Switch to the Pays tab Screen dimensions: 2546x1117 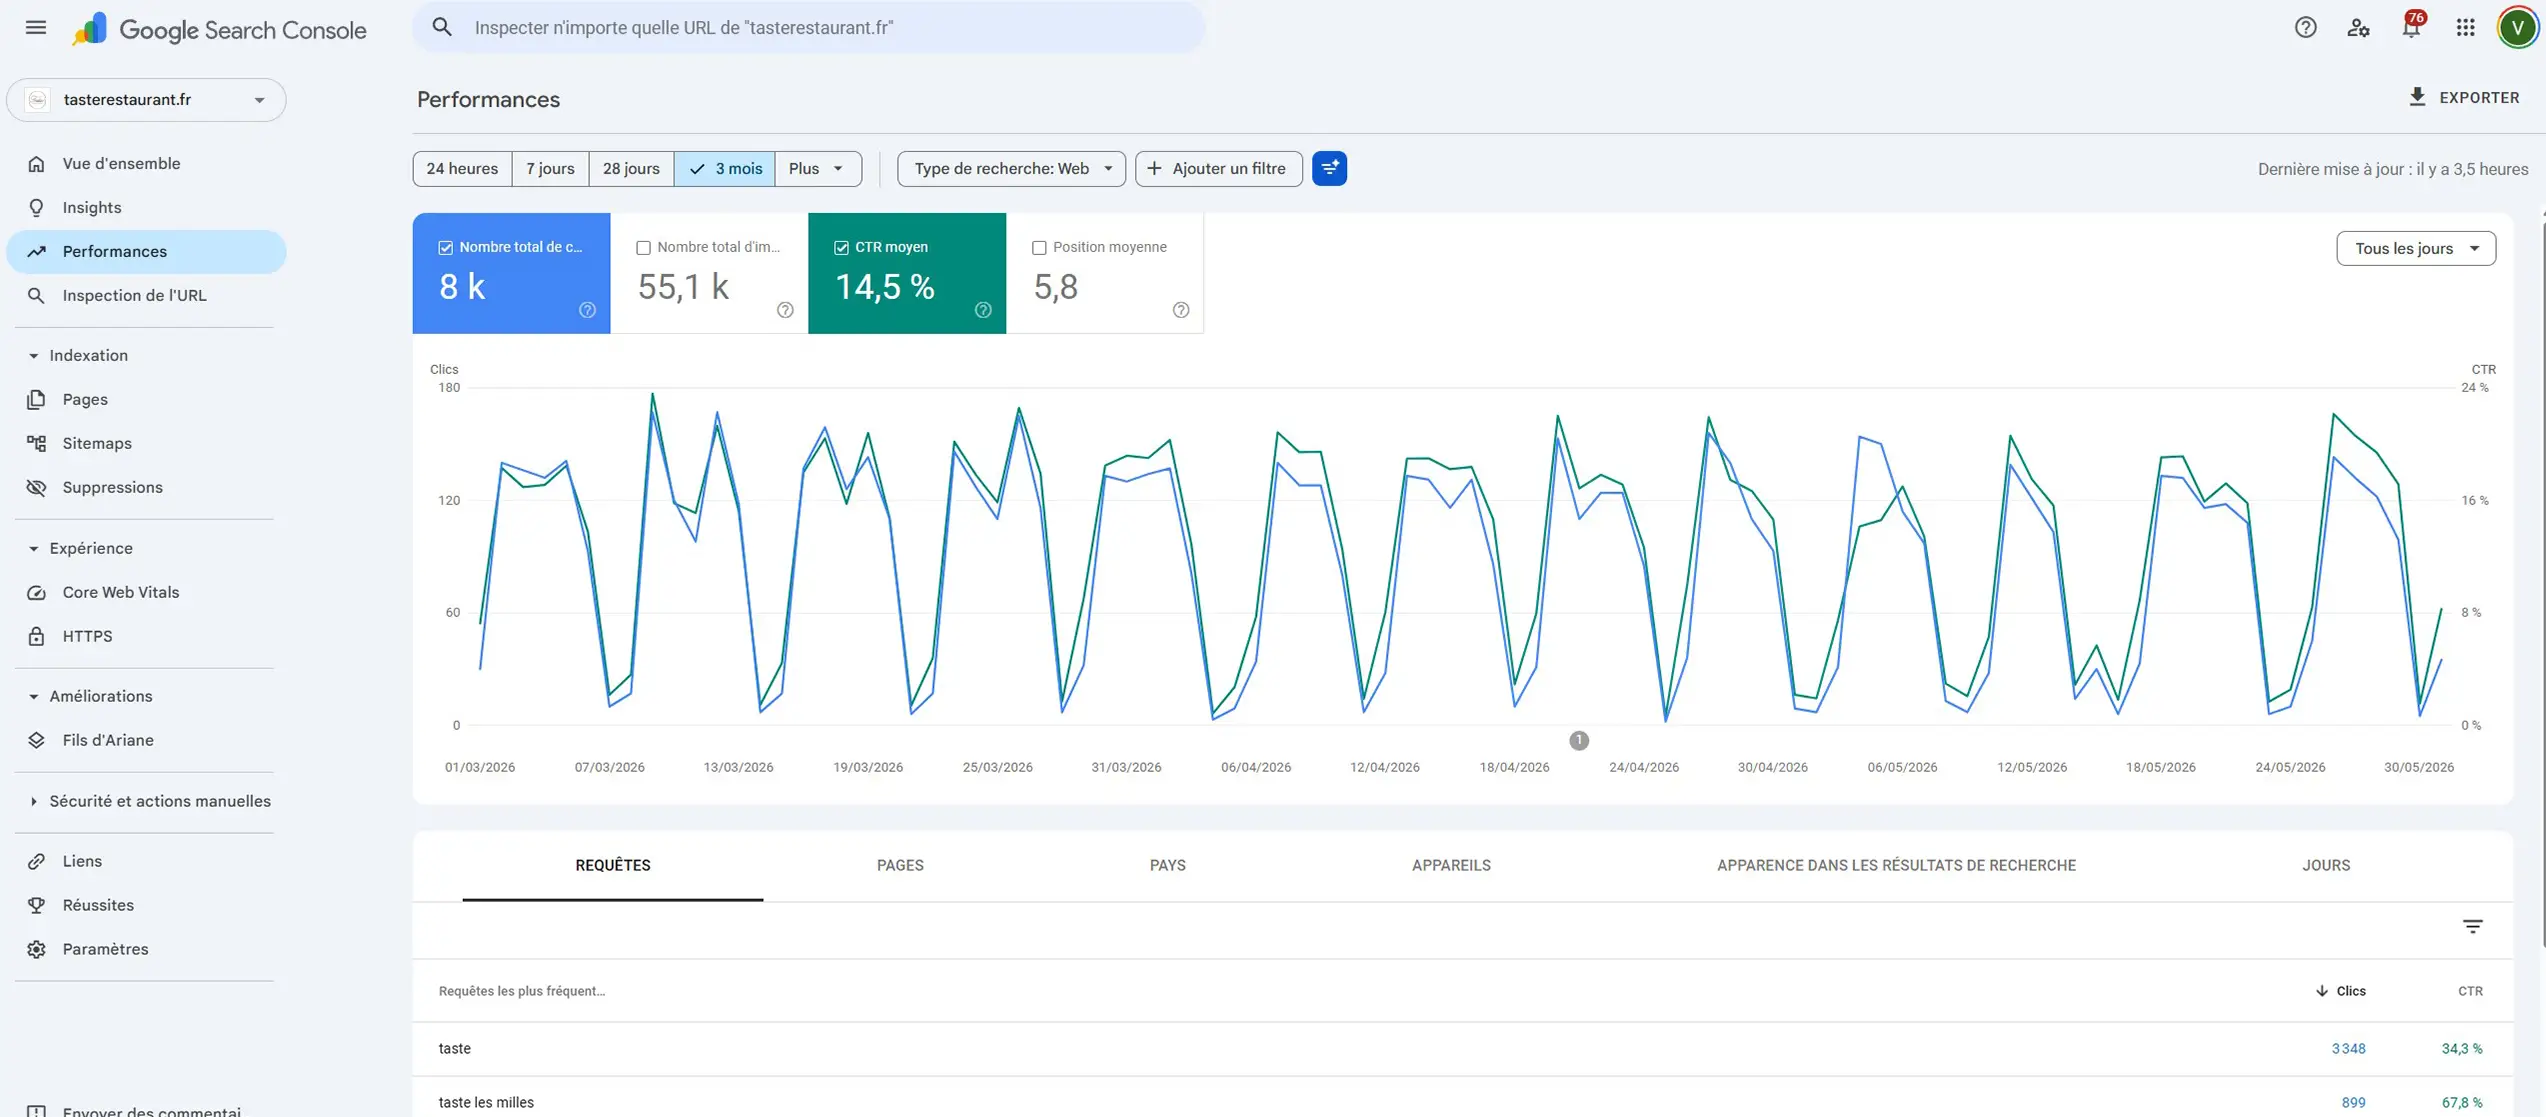tap(1167, 866)
